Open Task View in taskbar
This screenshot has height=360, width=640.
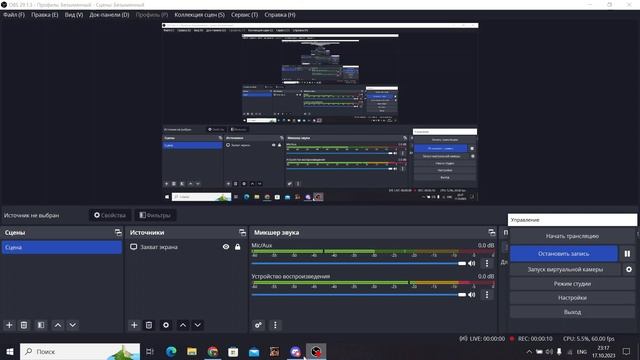[150, 351]
